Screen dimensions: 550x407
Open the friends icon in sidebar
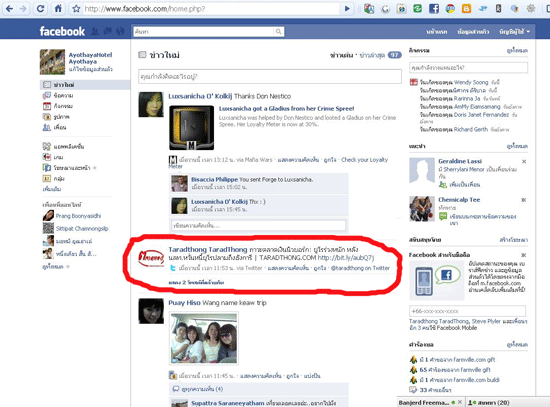coord(47,127)
